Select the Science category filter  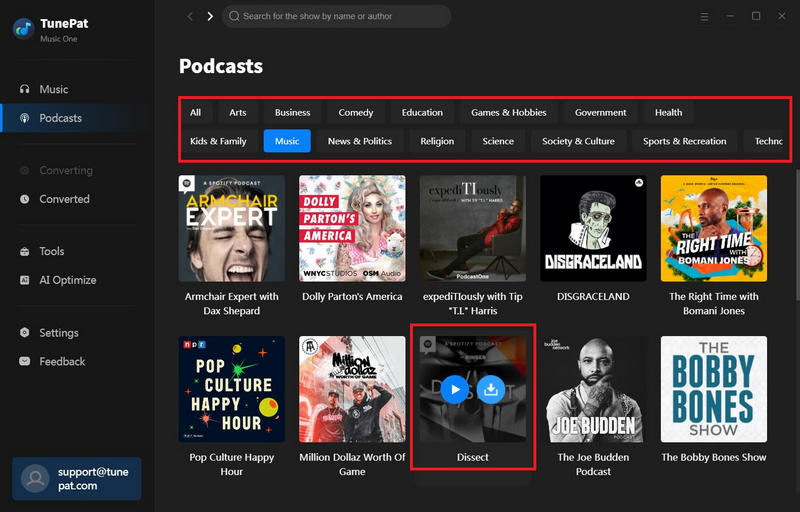point(498,141)
